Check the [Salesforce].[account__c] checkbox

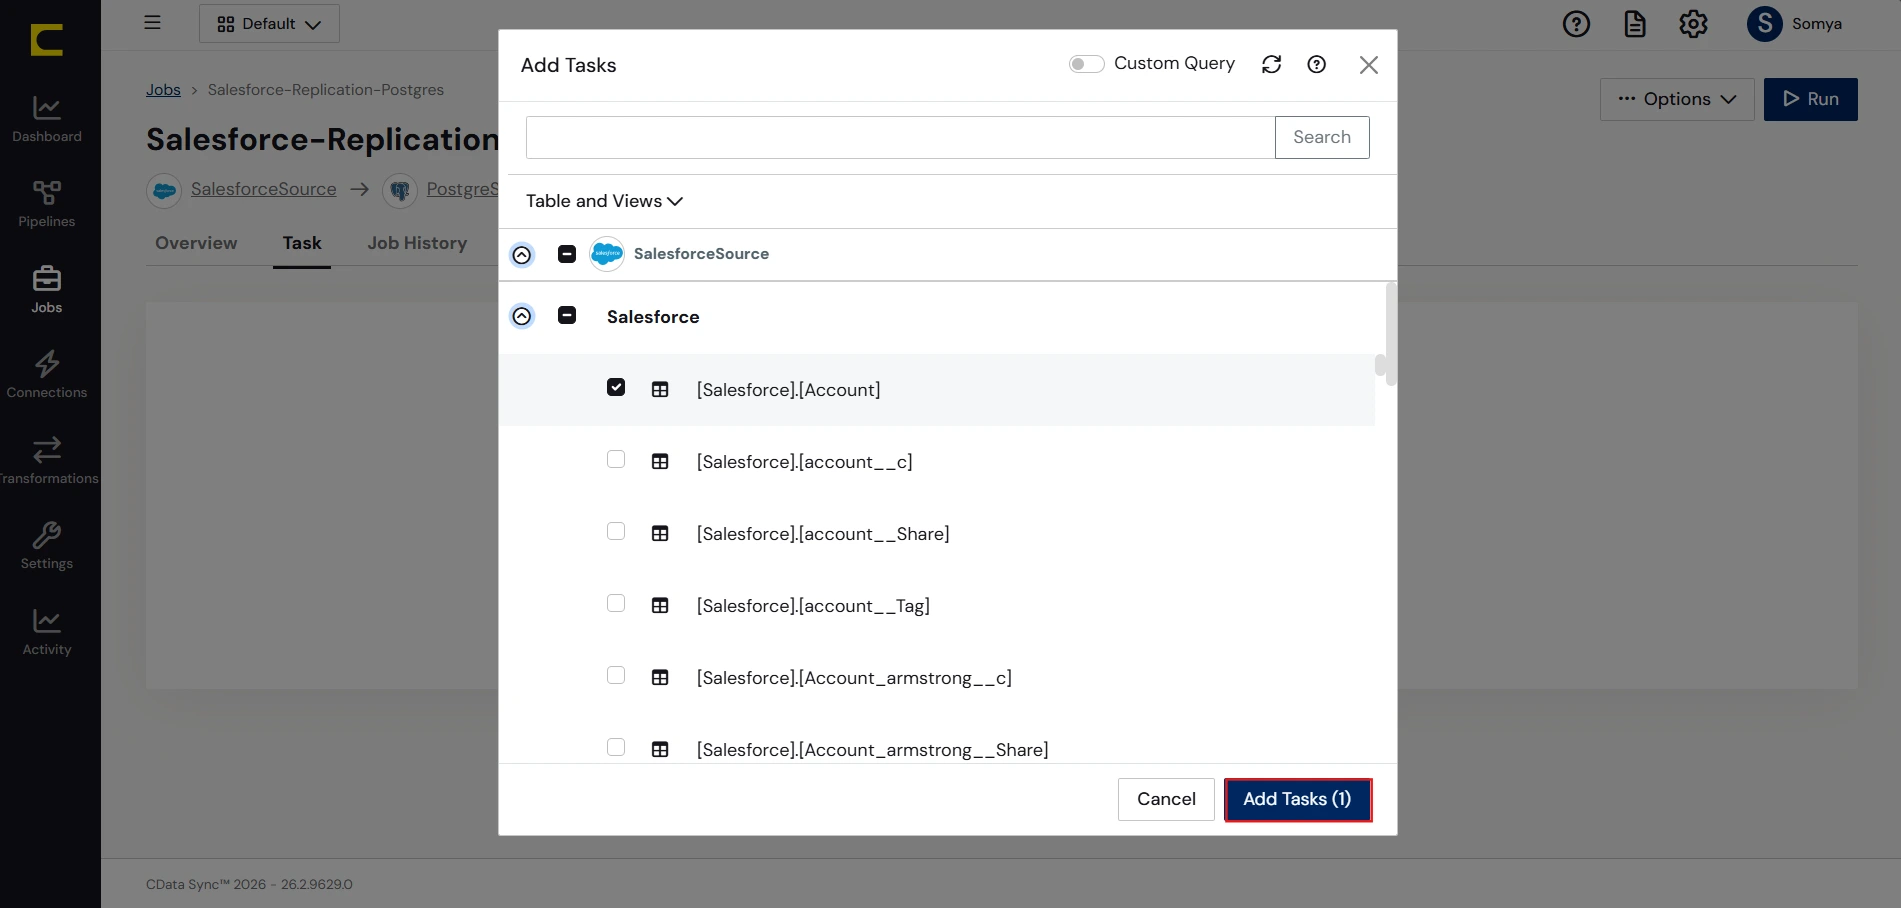tap(616, 459)
